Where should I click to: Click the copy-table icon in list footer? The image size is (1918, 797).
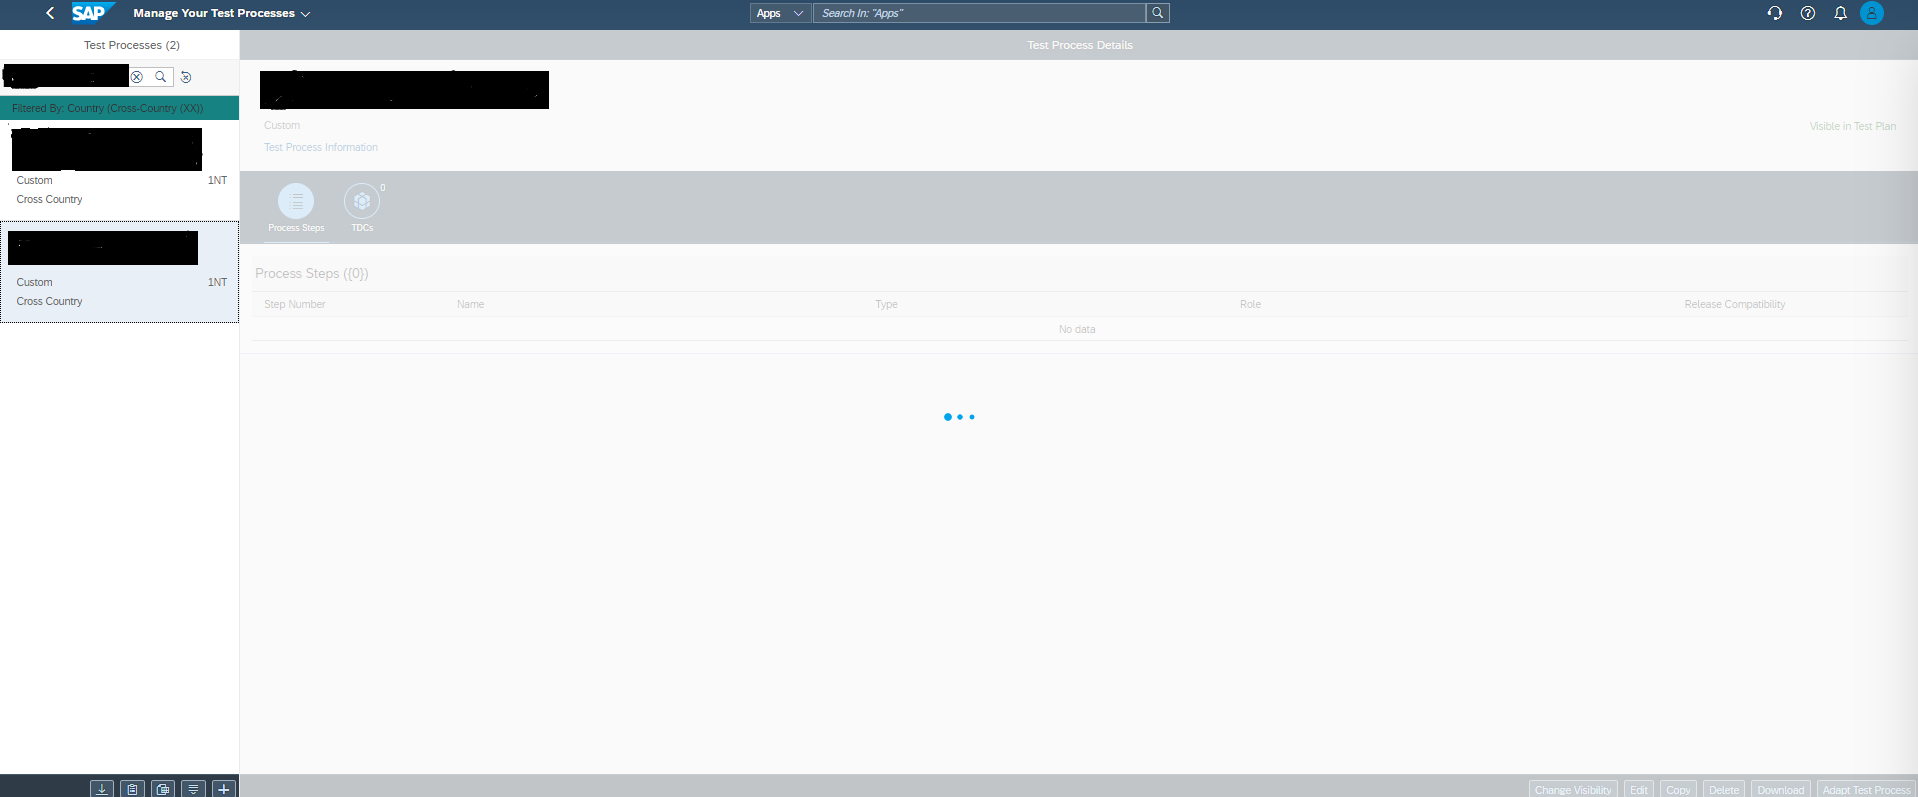click(163, 789)
